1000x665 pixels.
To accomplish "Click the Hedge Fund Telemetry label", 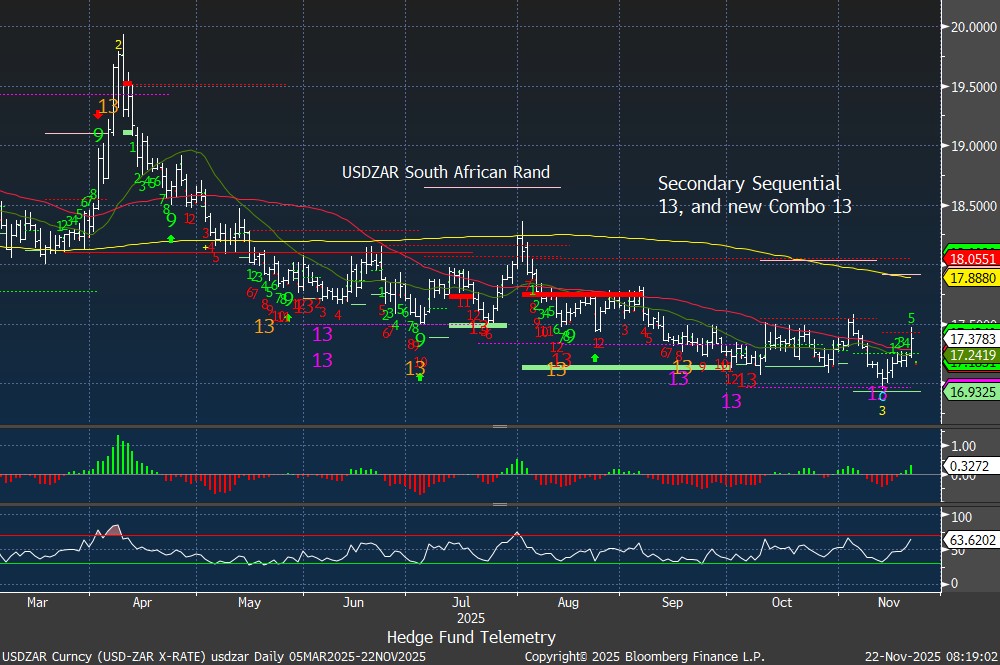I will click(x=470, y=637).
